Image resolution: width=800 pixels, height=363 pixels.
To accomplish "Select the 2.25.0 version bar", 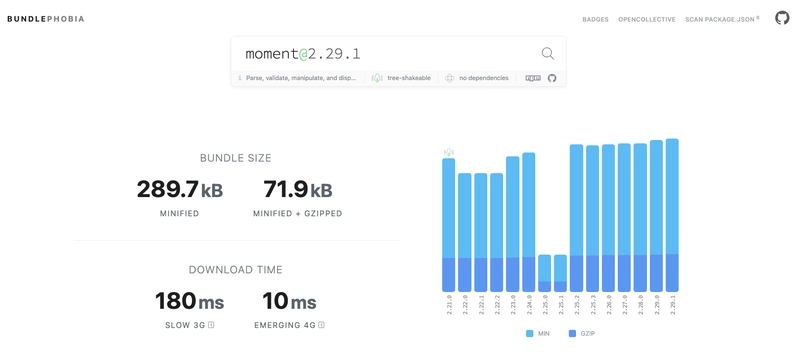I will click(x=544, y=273).
